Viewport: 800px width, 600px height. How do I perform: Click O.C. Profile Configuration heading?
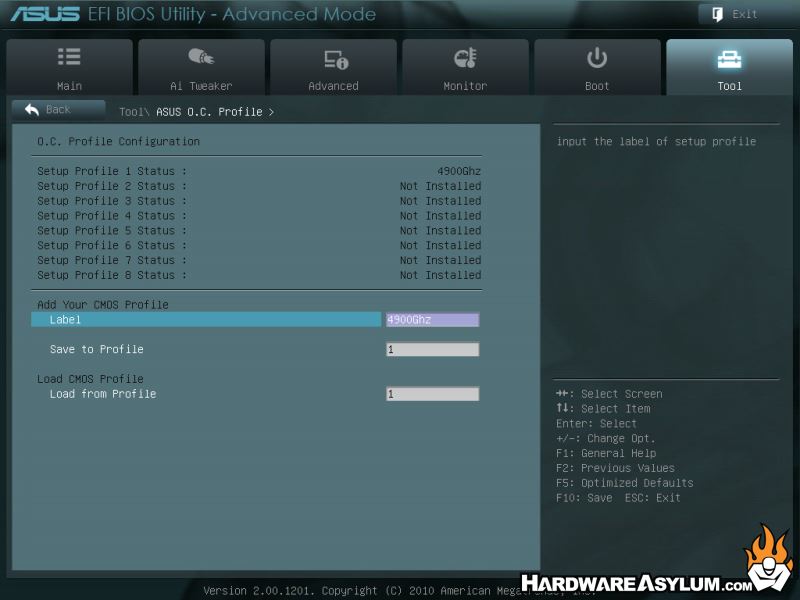point(118,141)
